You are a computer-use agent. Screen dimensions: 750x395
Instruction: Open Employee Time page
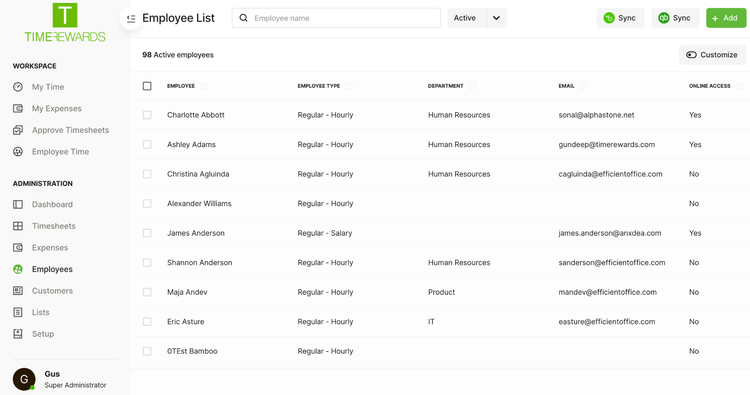pyautogui.click(x=60, y=152)
